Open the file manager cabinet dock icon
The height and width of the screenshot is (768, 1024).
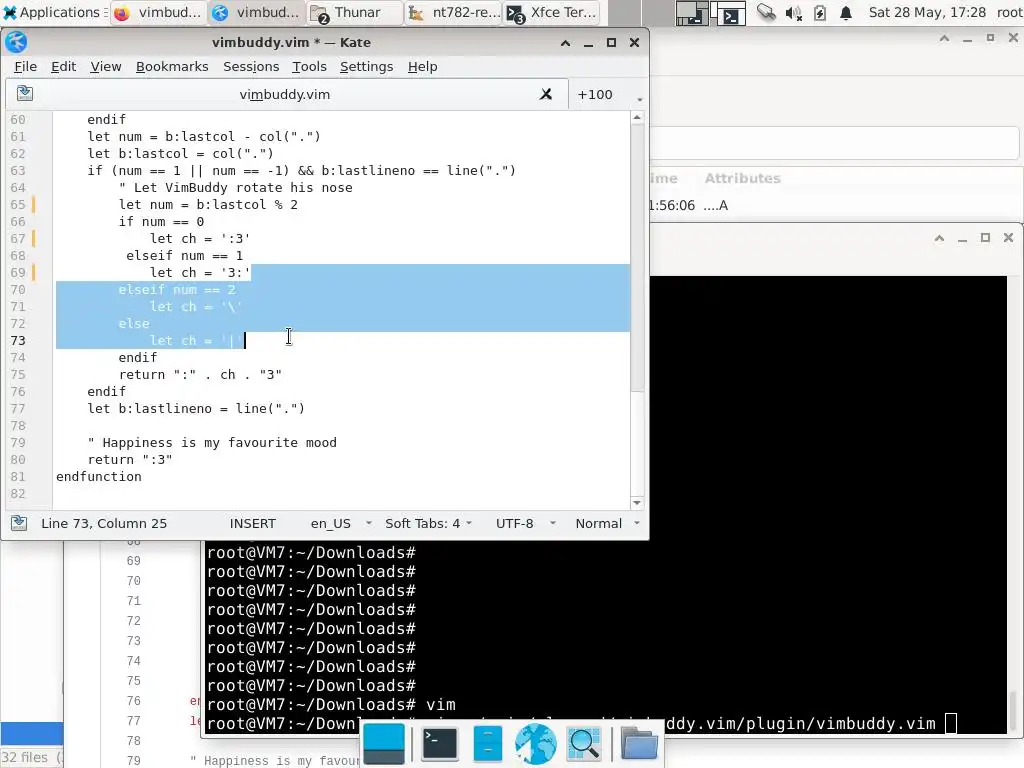[x=487, y=743]
